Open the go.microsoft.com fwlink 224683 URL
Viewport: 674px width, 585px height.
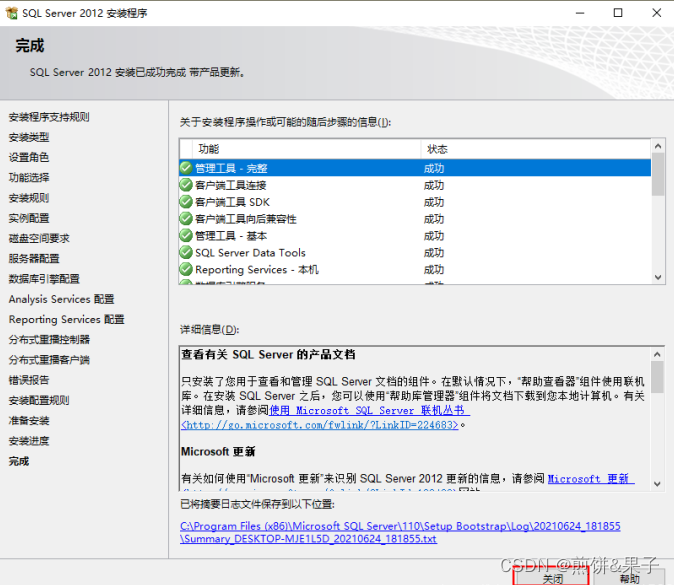[x=320, y=425]
